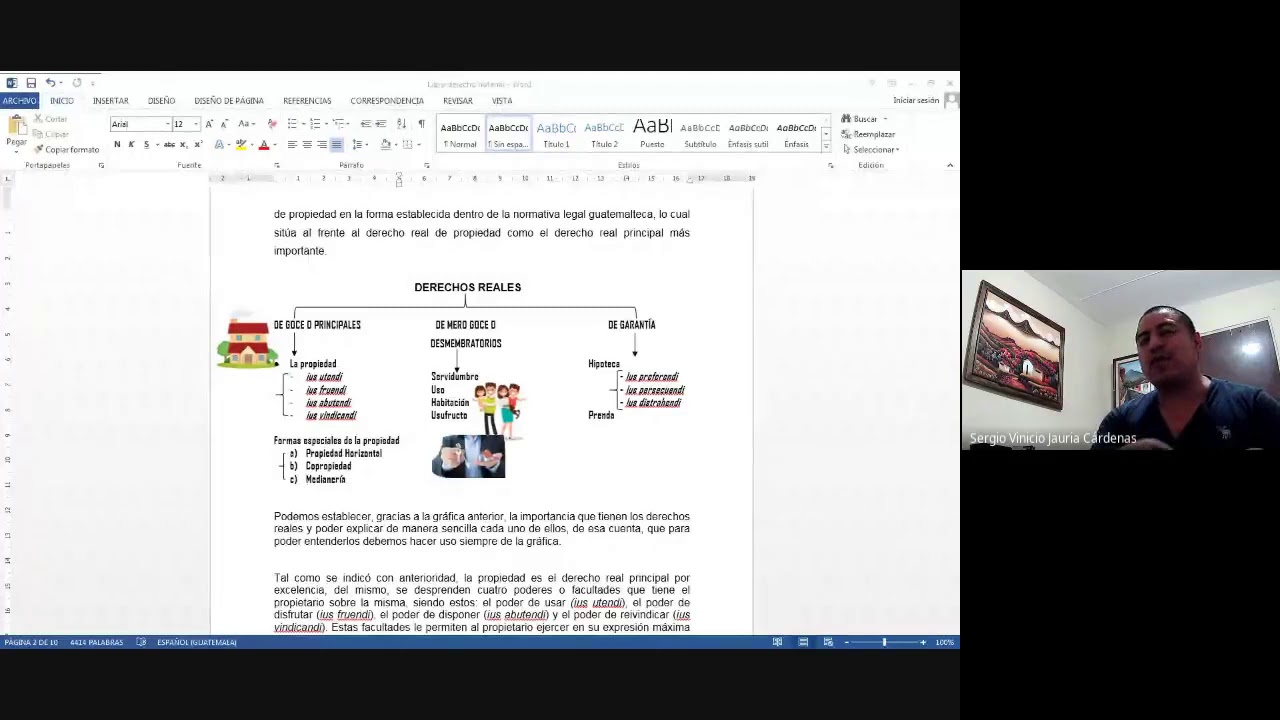This screenshot has height=720, width=1280.
Task: Switch to the DISEÑO tab
Action: tap(161, 101)
